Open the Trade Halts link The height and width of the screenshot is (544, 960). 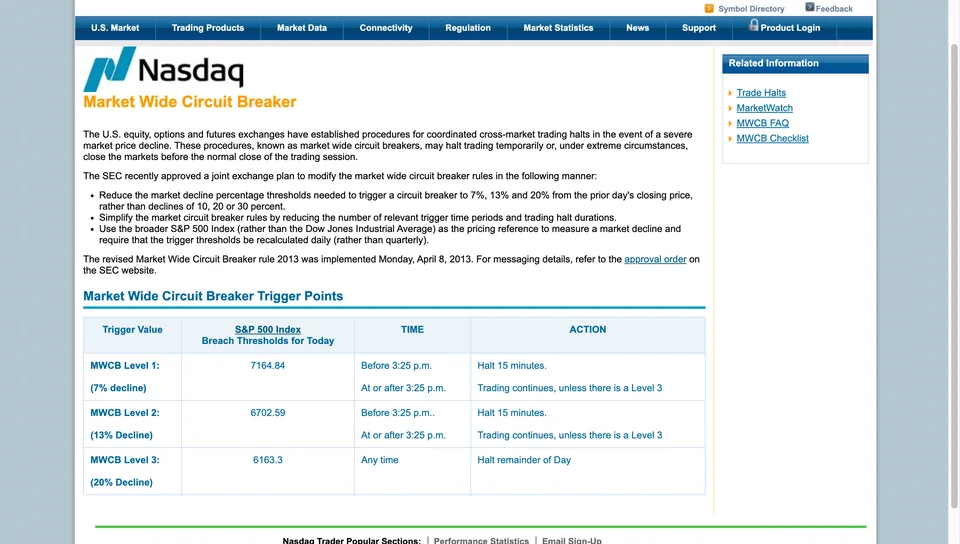pos(761,93)
